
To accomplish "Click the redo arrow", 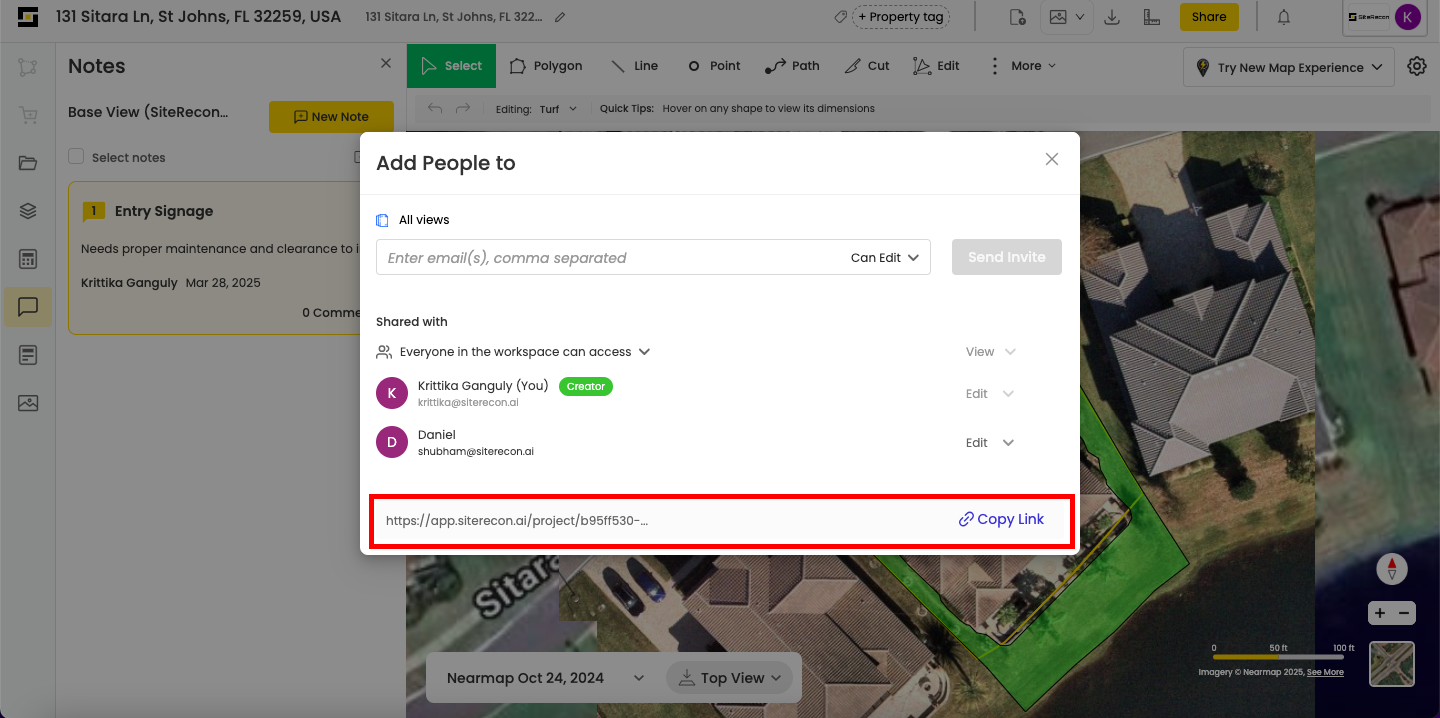I will [463, 108].
